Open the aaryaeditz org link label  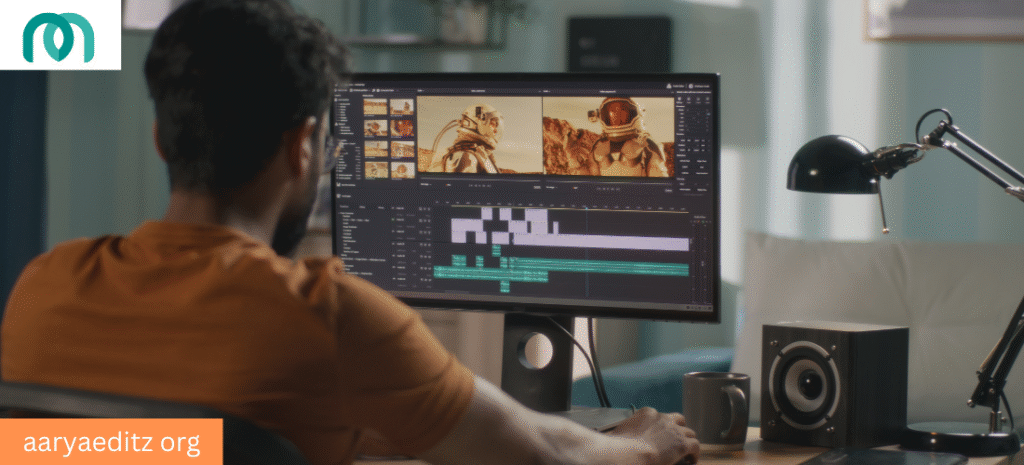[x=111, y=442]
